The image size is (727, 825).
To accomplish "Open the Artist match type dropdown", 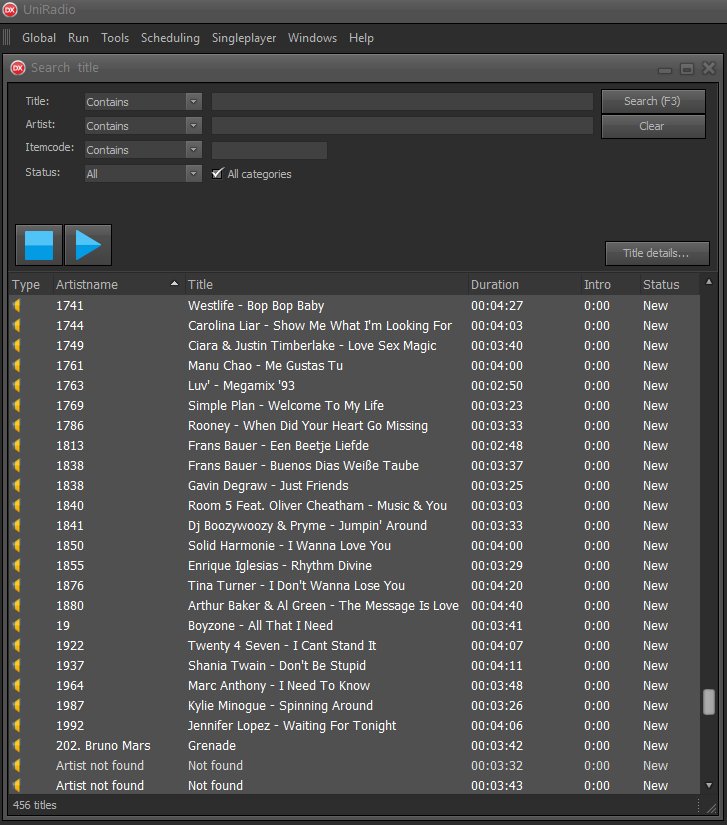I will tap(193, 126).
